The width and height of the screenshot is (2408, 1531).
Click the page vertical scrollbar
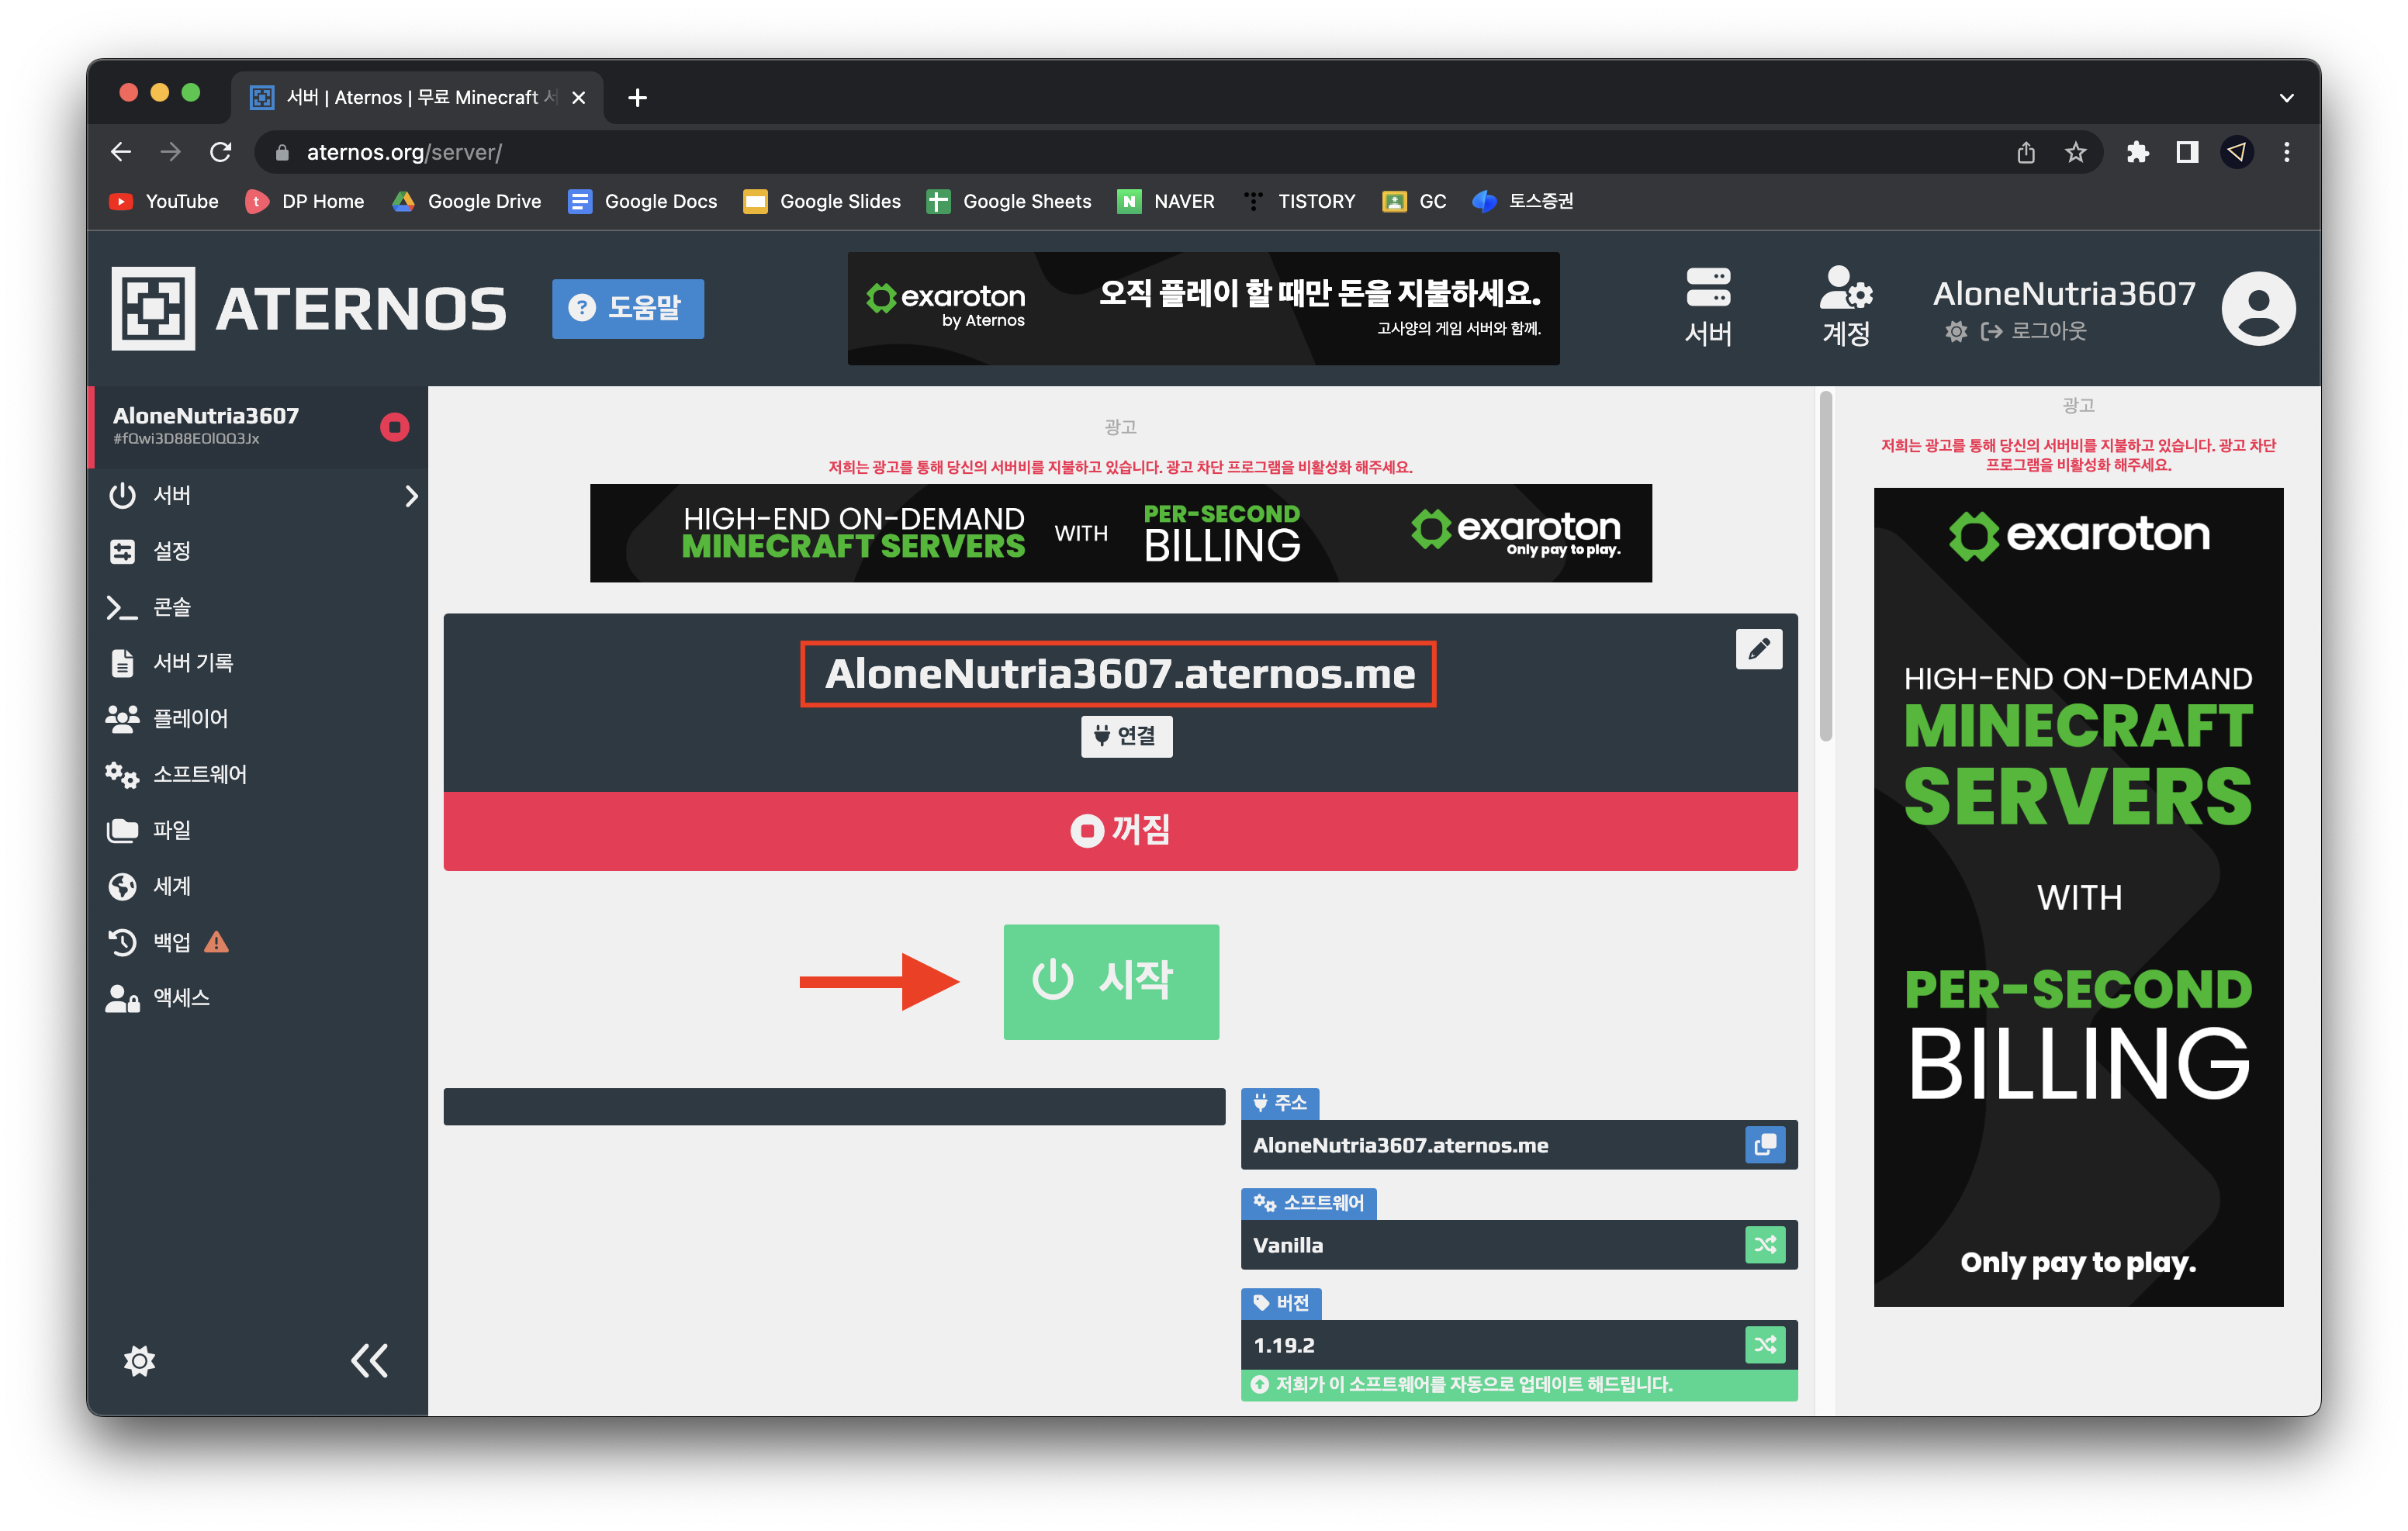point(1825,568)
